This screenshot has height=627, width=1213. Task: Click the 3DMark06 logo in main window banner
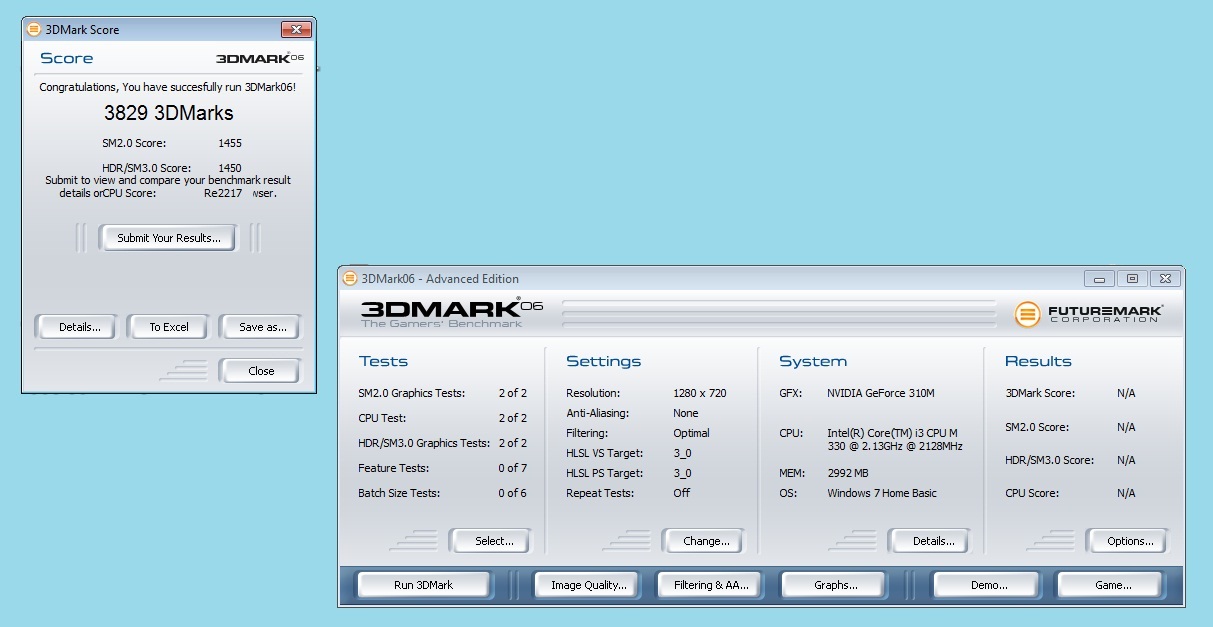pyautogui.click(x=451, y=312)
